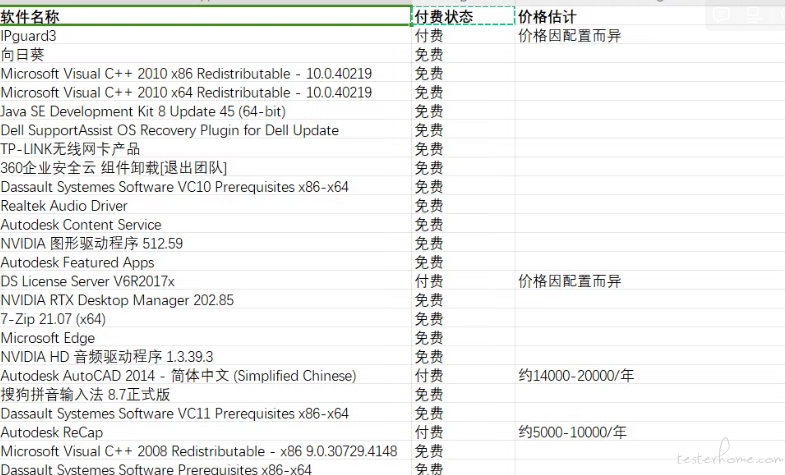Click 免费 in Realtek Audio Driver row

pos(463,205)
